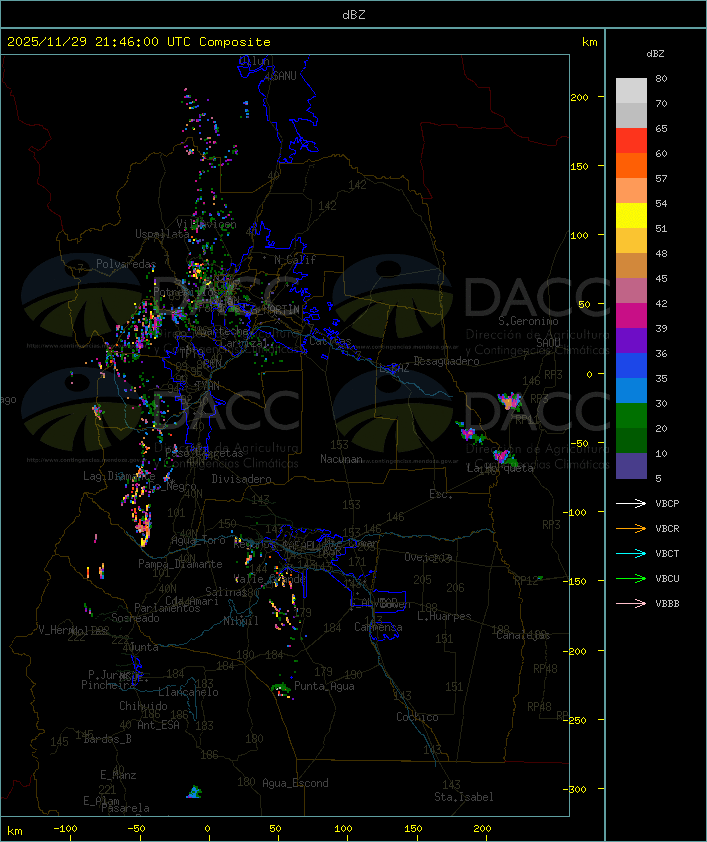Click the Chihuido map label
Image resolution: width=707 pixels, height=842 pixels.
click(143, 706)
